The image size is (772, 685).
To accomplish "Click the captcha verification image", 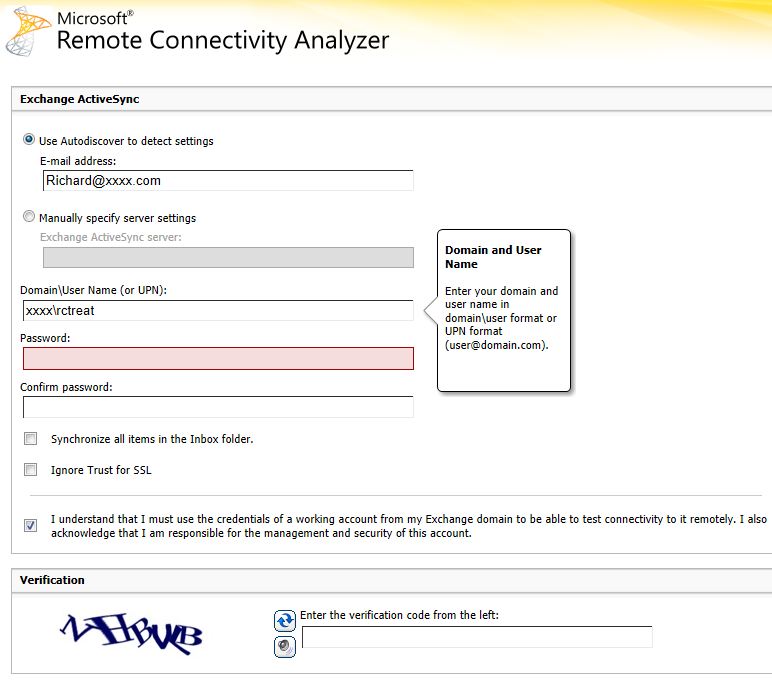I will click(x=131, y=633).
